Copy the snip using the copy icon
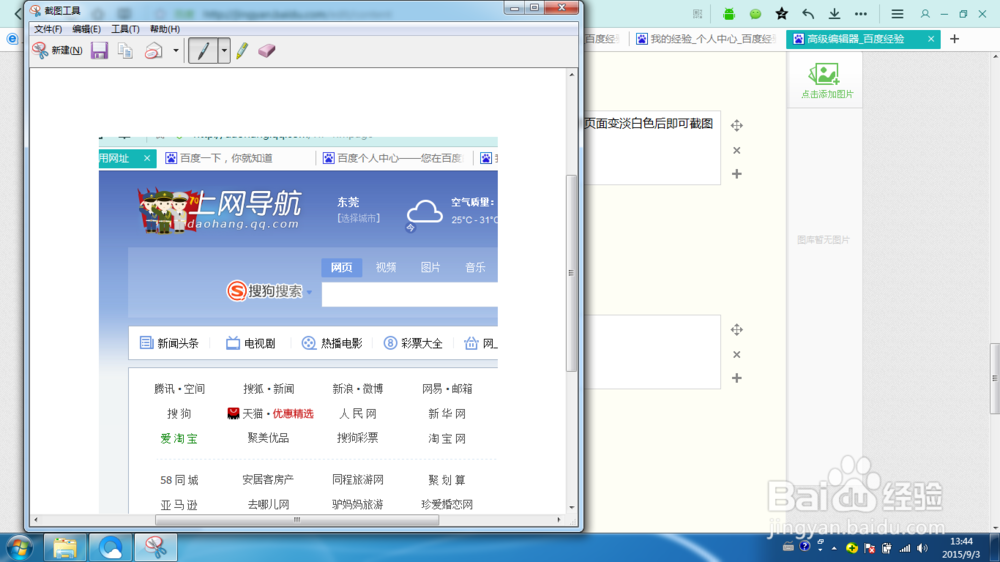The height and width of the screenshot is (562, 1000). click(126, 50)
